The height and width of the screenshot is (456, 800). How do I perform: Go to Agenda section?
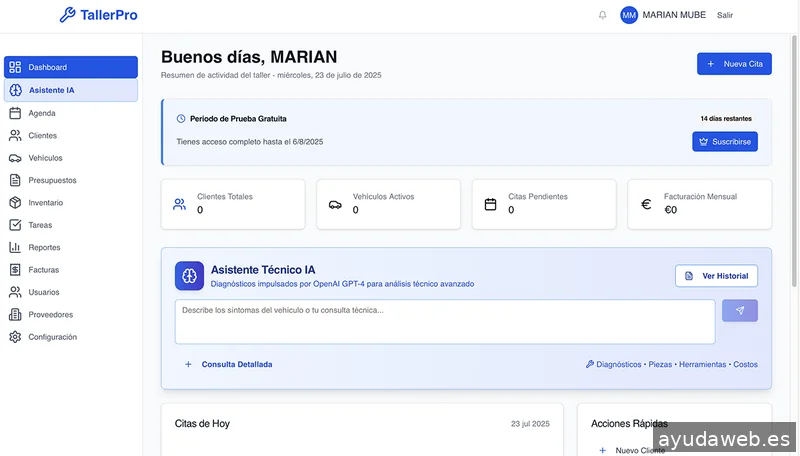pos(71,113)
